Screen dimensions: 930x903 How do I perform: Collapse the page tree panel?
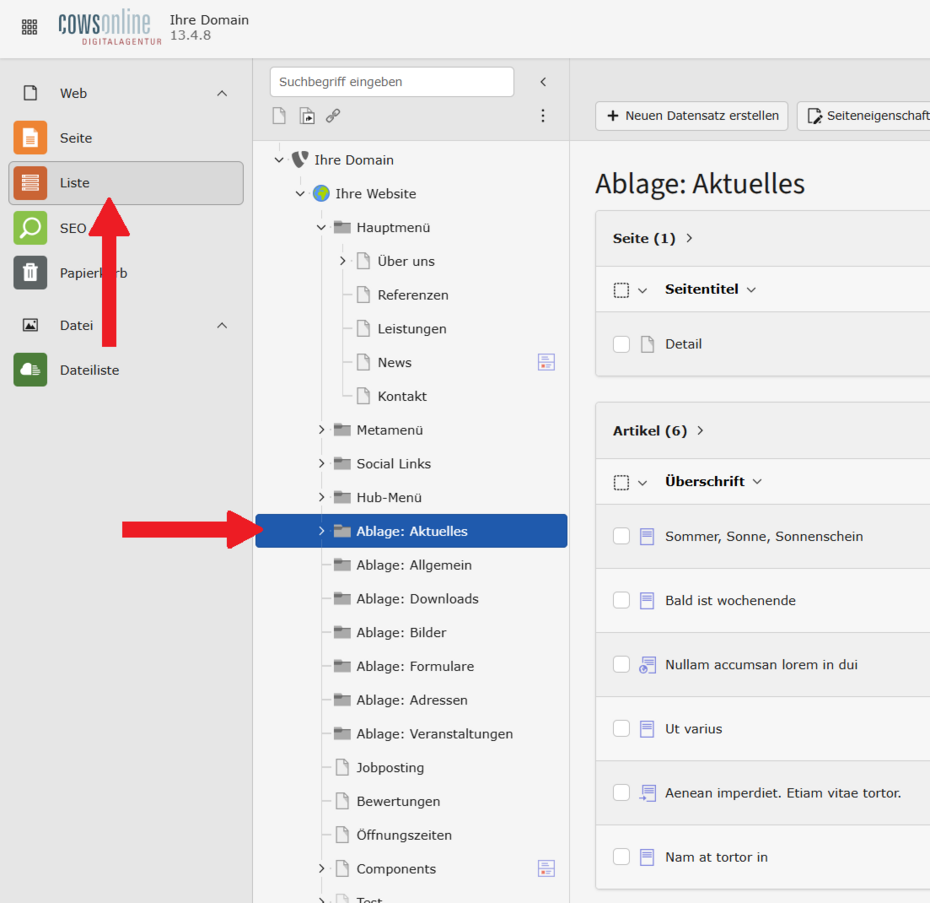543,82
